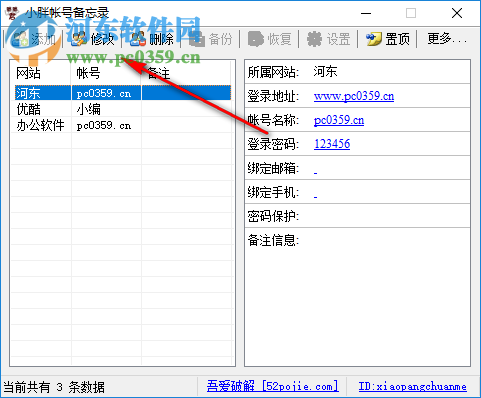Viewport: 481px width, 398px height.
Task: Click the 添加 add account icon
Action: point(20,39)
